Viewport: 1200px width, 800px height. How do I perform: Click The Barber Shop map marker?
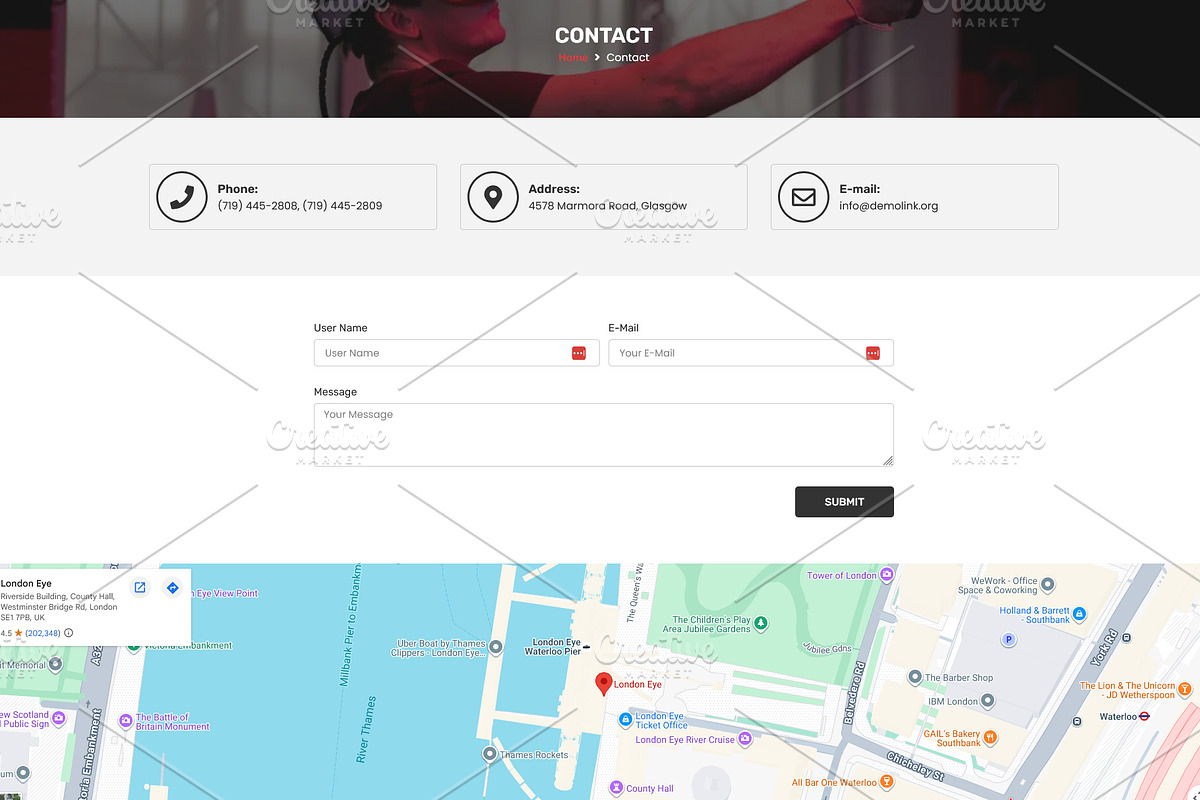tap(914, 677)
